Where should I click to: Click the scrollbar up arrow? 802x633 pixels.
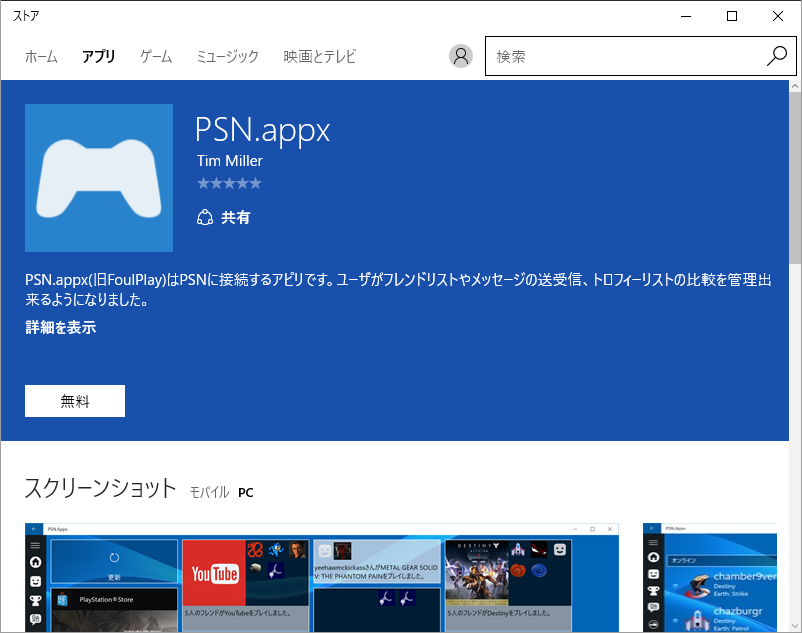click(795, 86)
